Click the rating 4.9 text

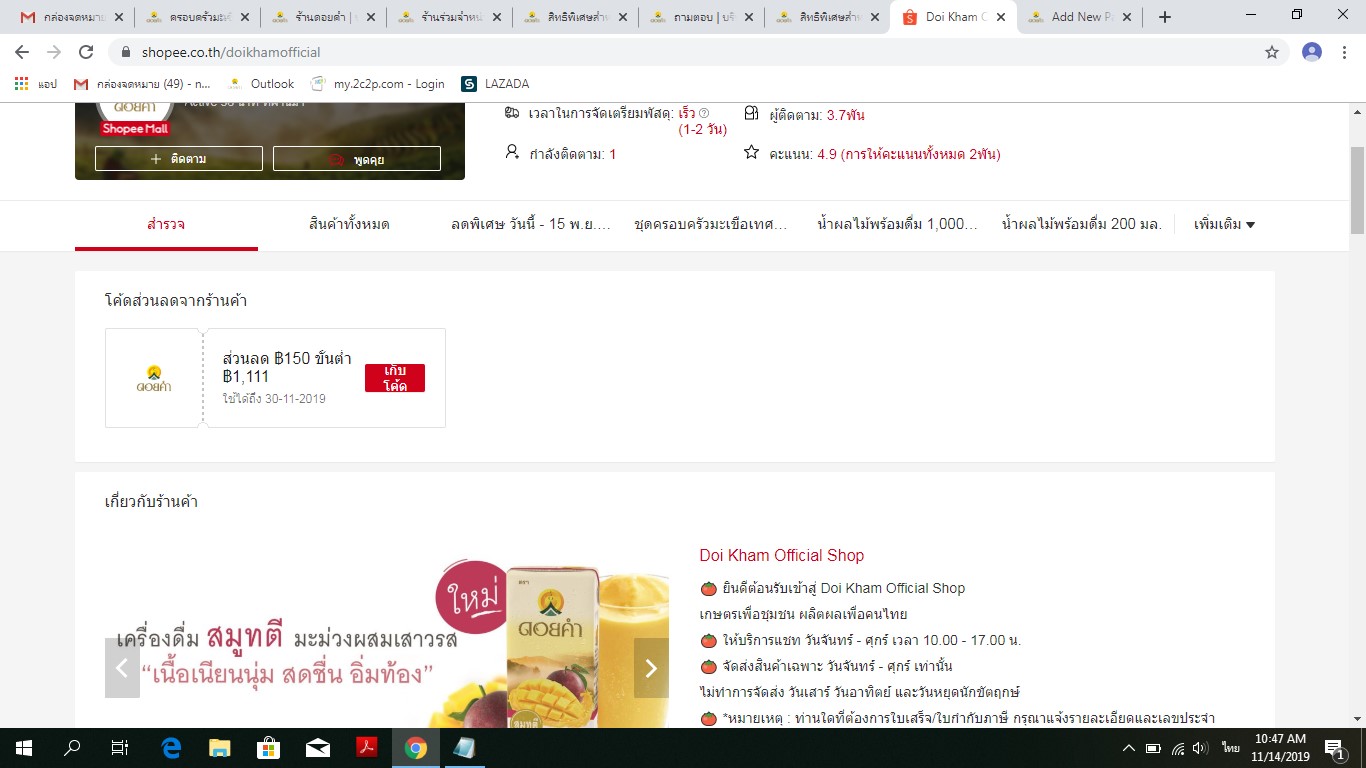(x=908, y=154)
